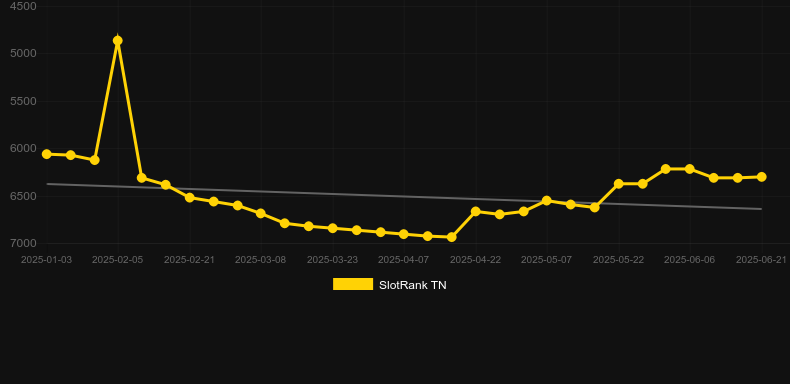Click the data point above 2025-04-22

(476, 211)
